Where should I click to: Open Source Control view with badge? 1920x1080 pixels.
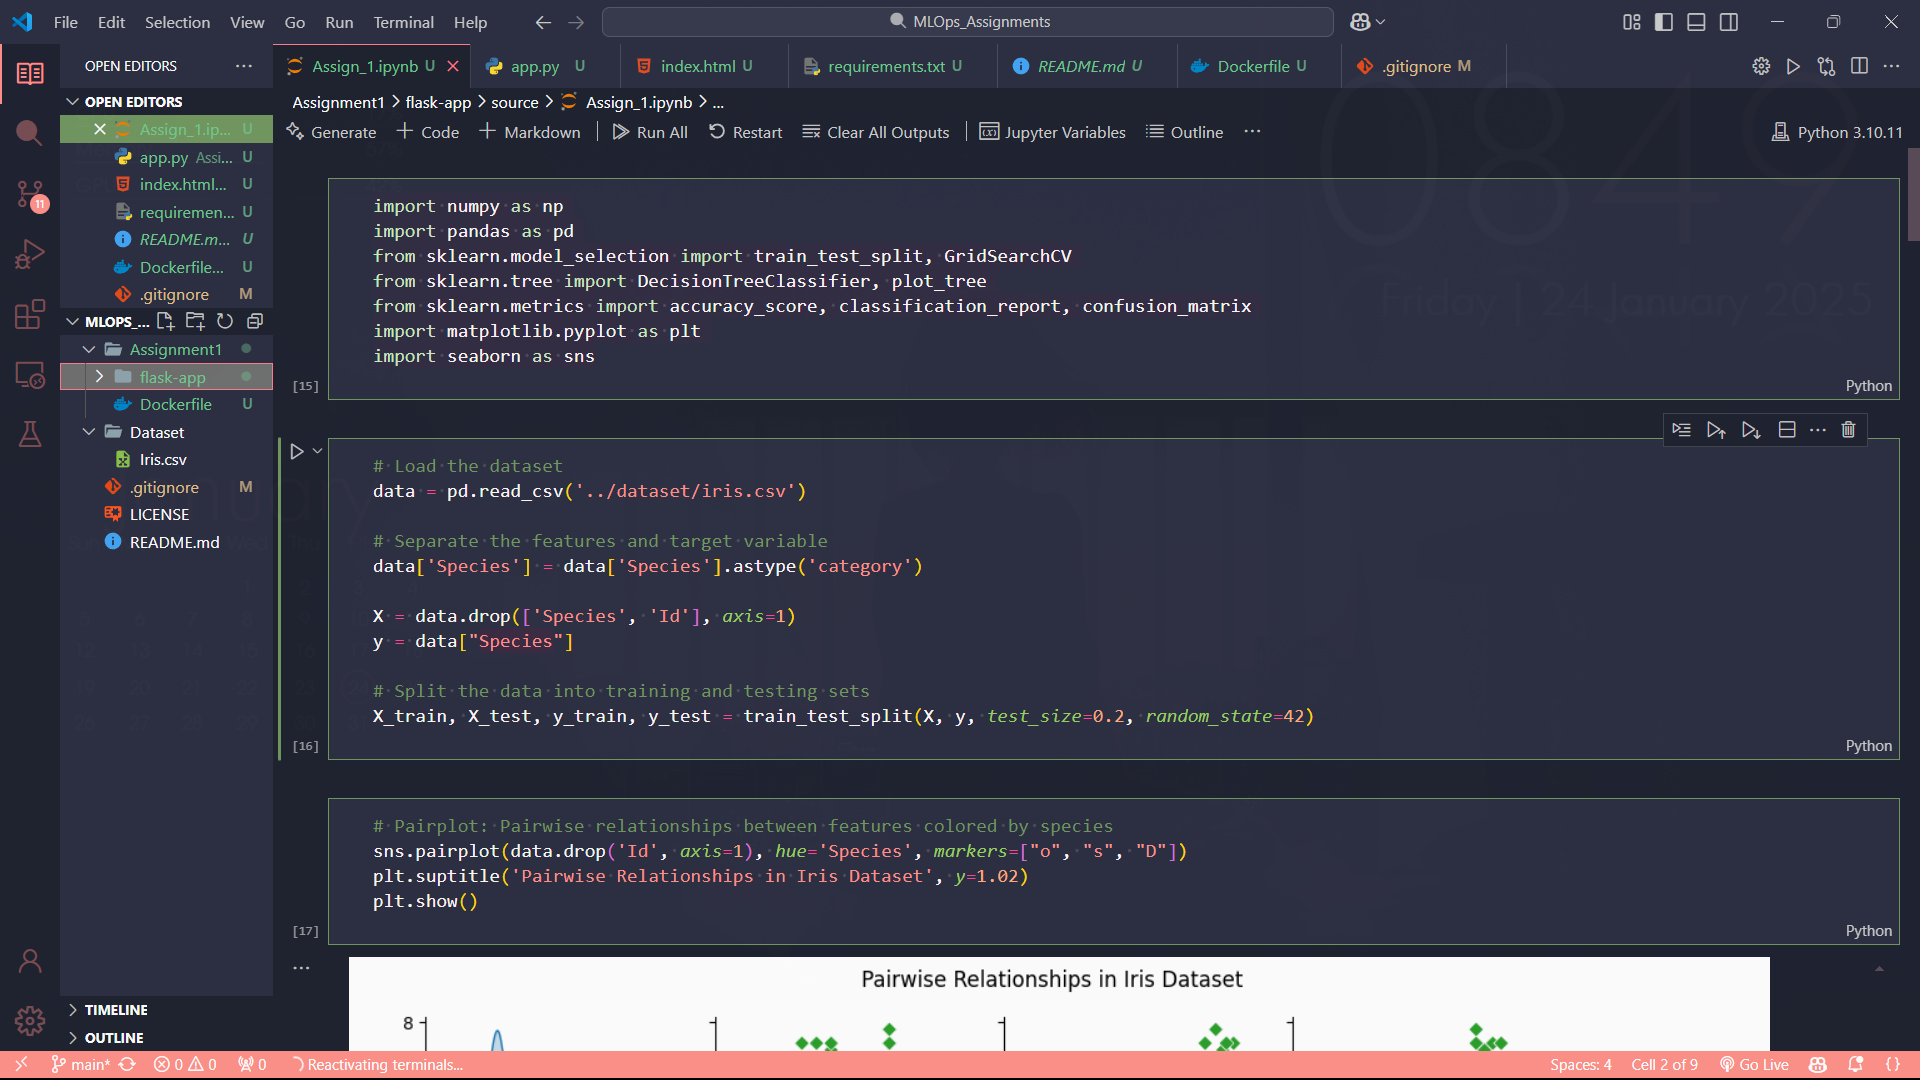pyautogui.click(x=29, y=194)
